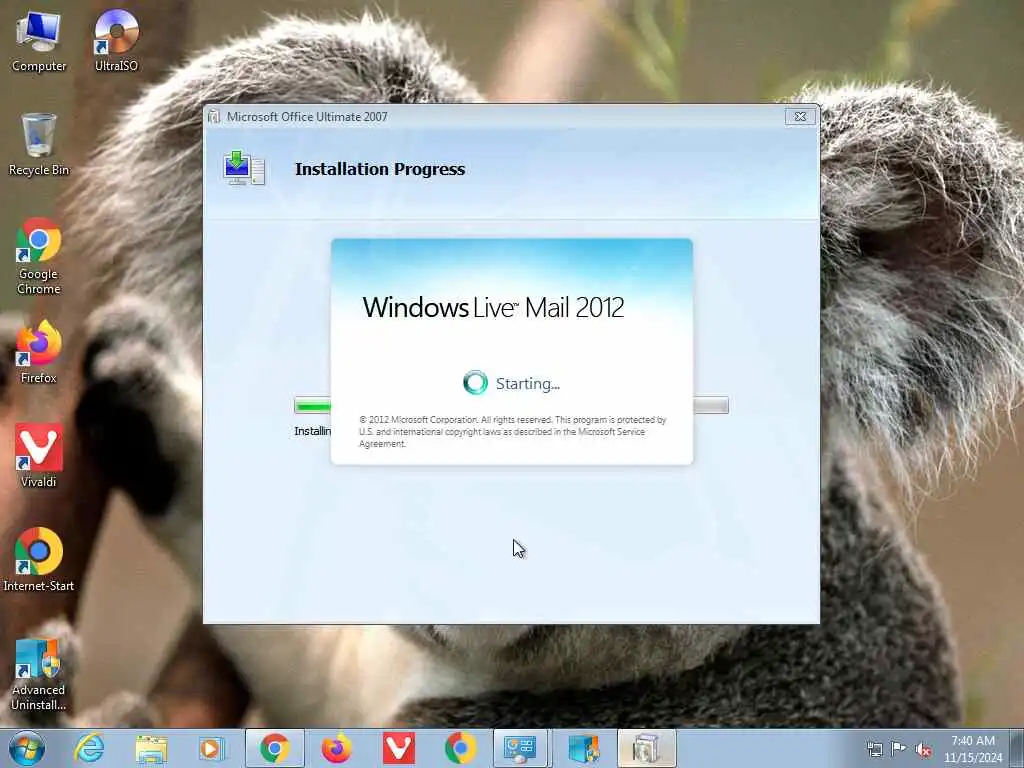The width and height of the screenshot is (1024, 768).
Task: Click the spinning Starting indicator
Action: (x=475, y=383)
